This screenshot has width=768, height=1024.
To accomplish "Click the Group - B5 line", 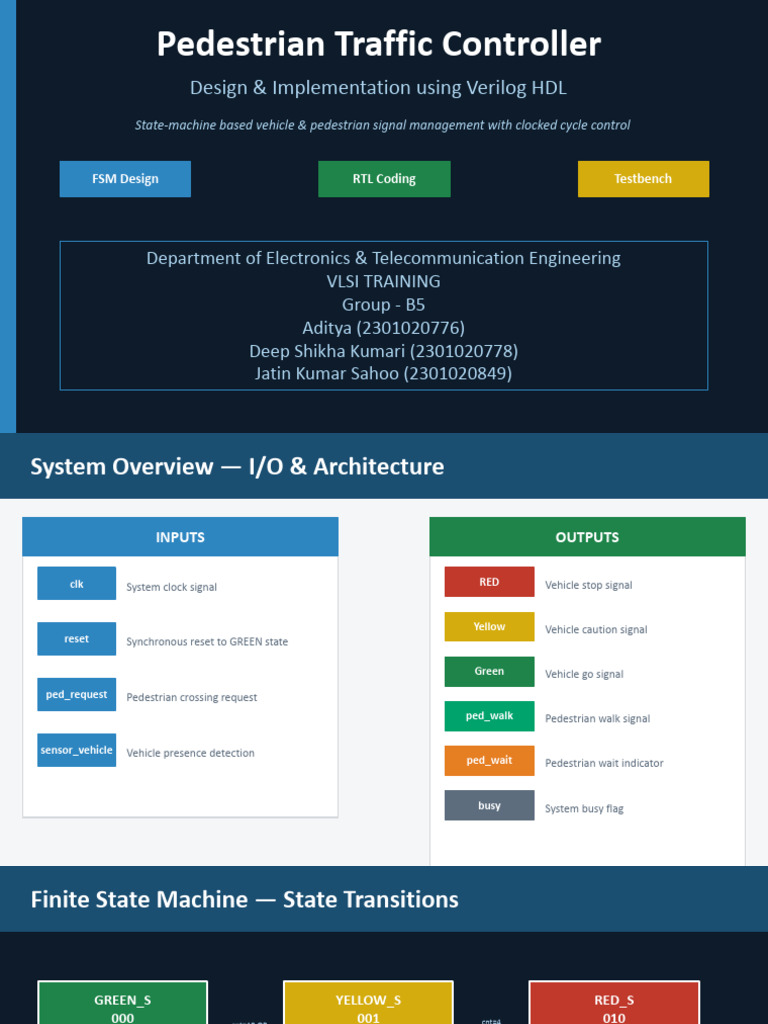I will click(x=383, y=304).
